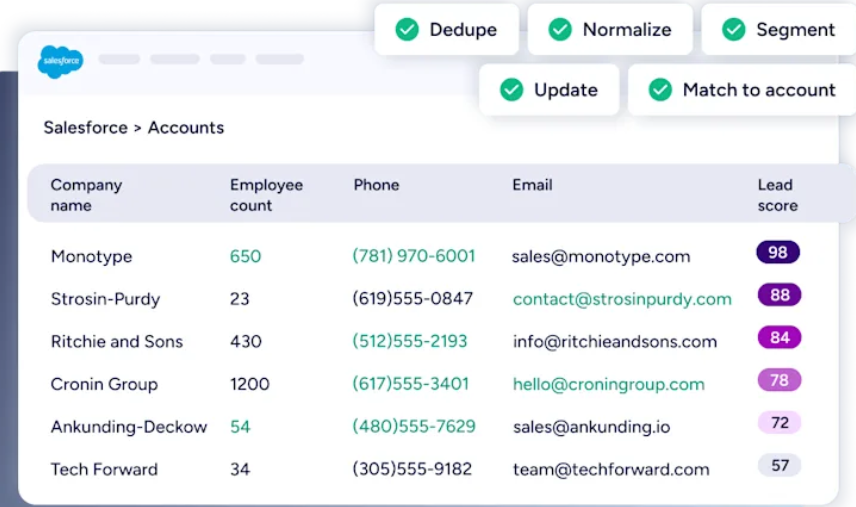Click employee count 54
This screenshot has height=507, width=856.
point(240,427)
